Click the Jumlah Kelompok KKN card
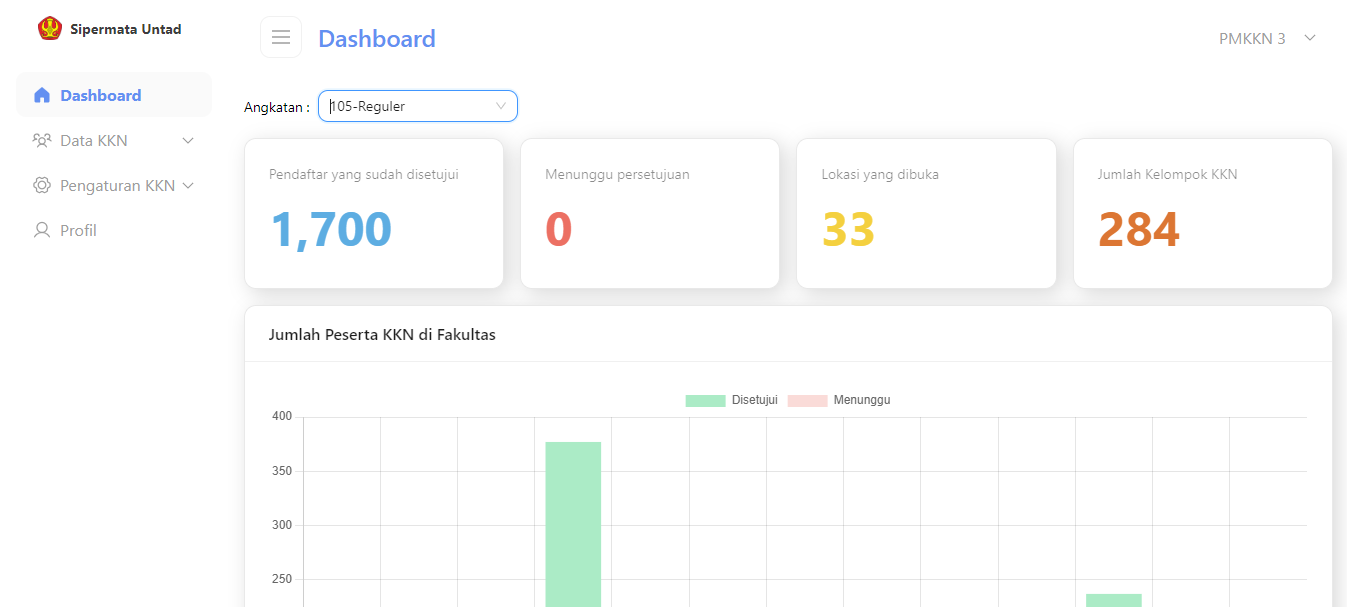The image size is (1347, 607). 1202,213
